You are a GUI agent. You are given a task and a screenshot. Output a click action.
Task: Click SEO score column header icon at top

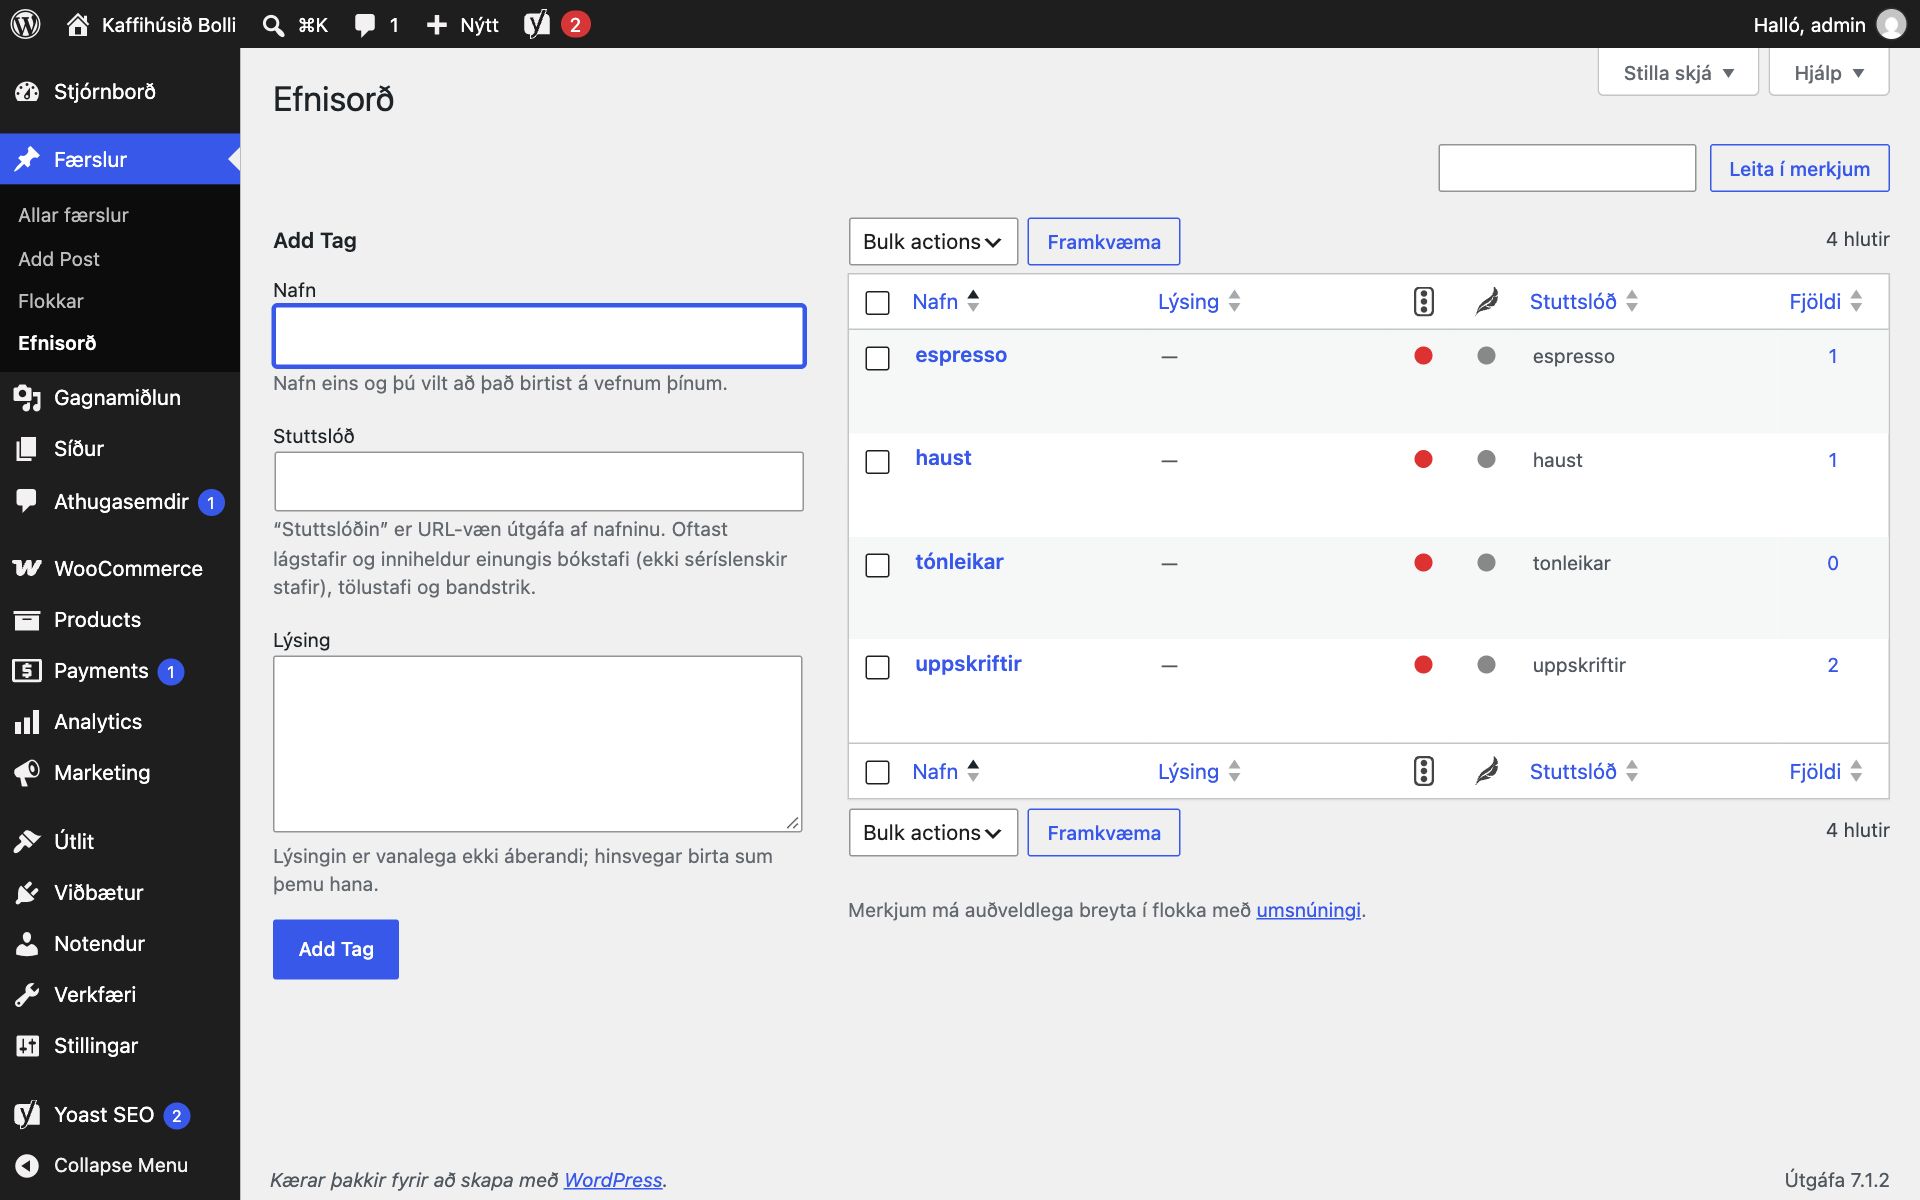coord(1424,301)
